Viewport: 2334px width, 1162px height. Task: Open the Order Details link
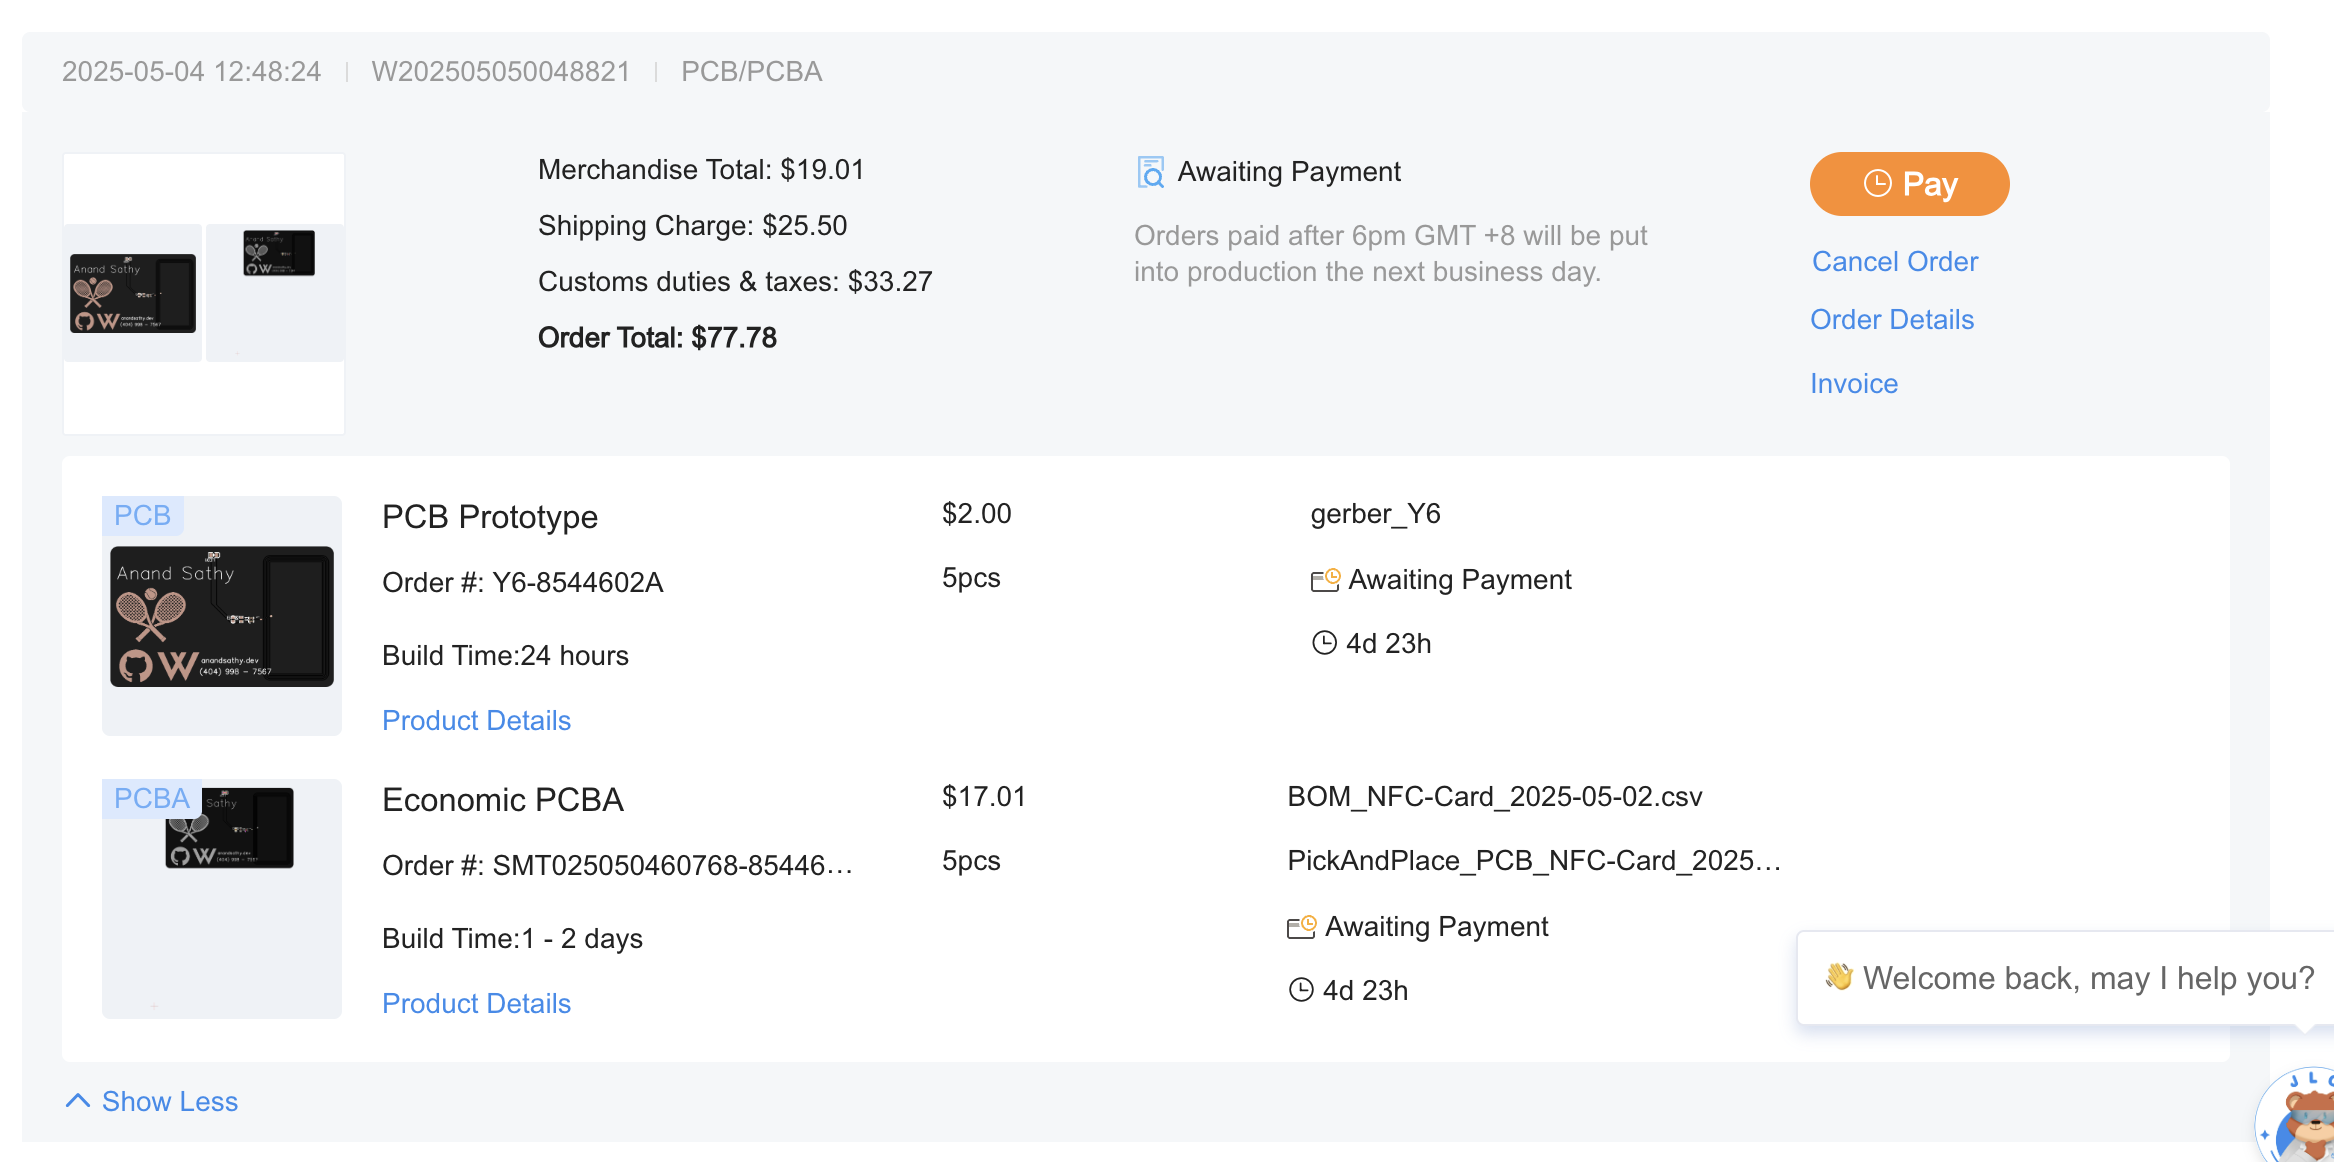(1891, 320)
